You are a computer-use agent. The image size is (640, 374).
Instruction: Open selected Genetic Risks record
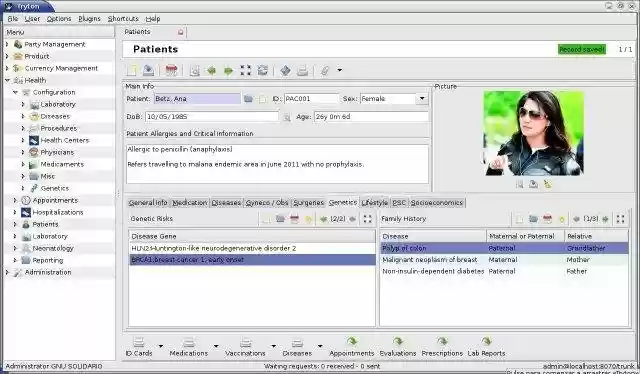[280, 219]
